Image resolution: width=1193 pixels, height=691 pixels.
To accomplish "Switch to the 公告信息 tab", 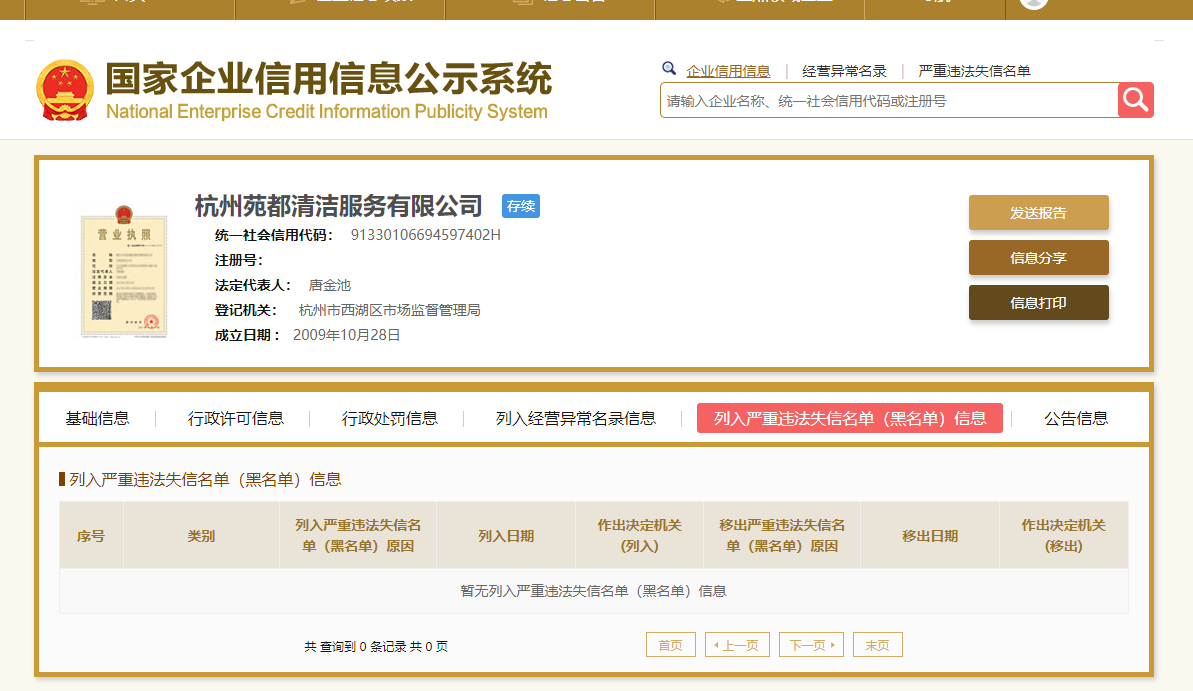I will click(x=1076, y=419).
